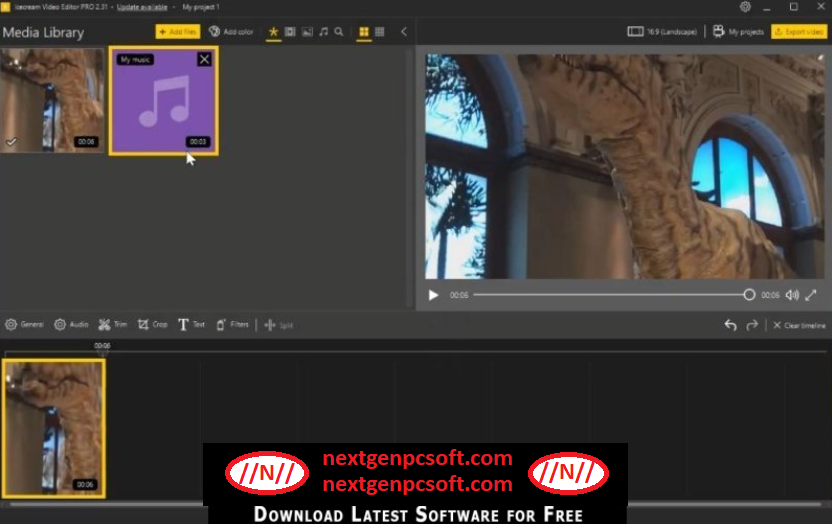Switch to large thumbnail view

(x=364, y=32)
